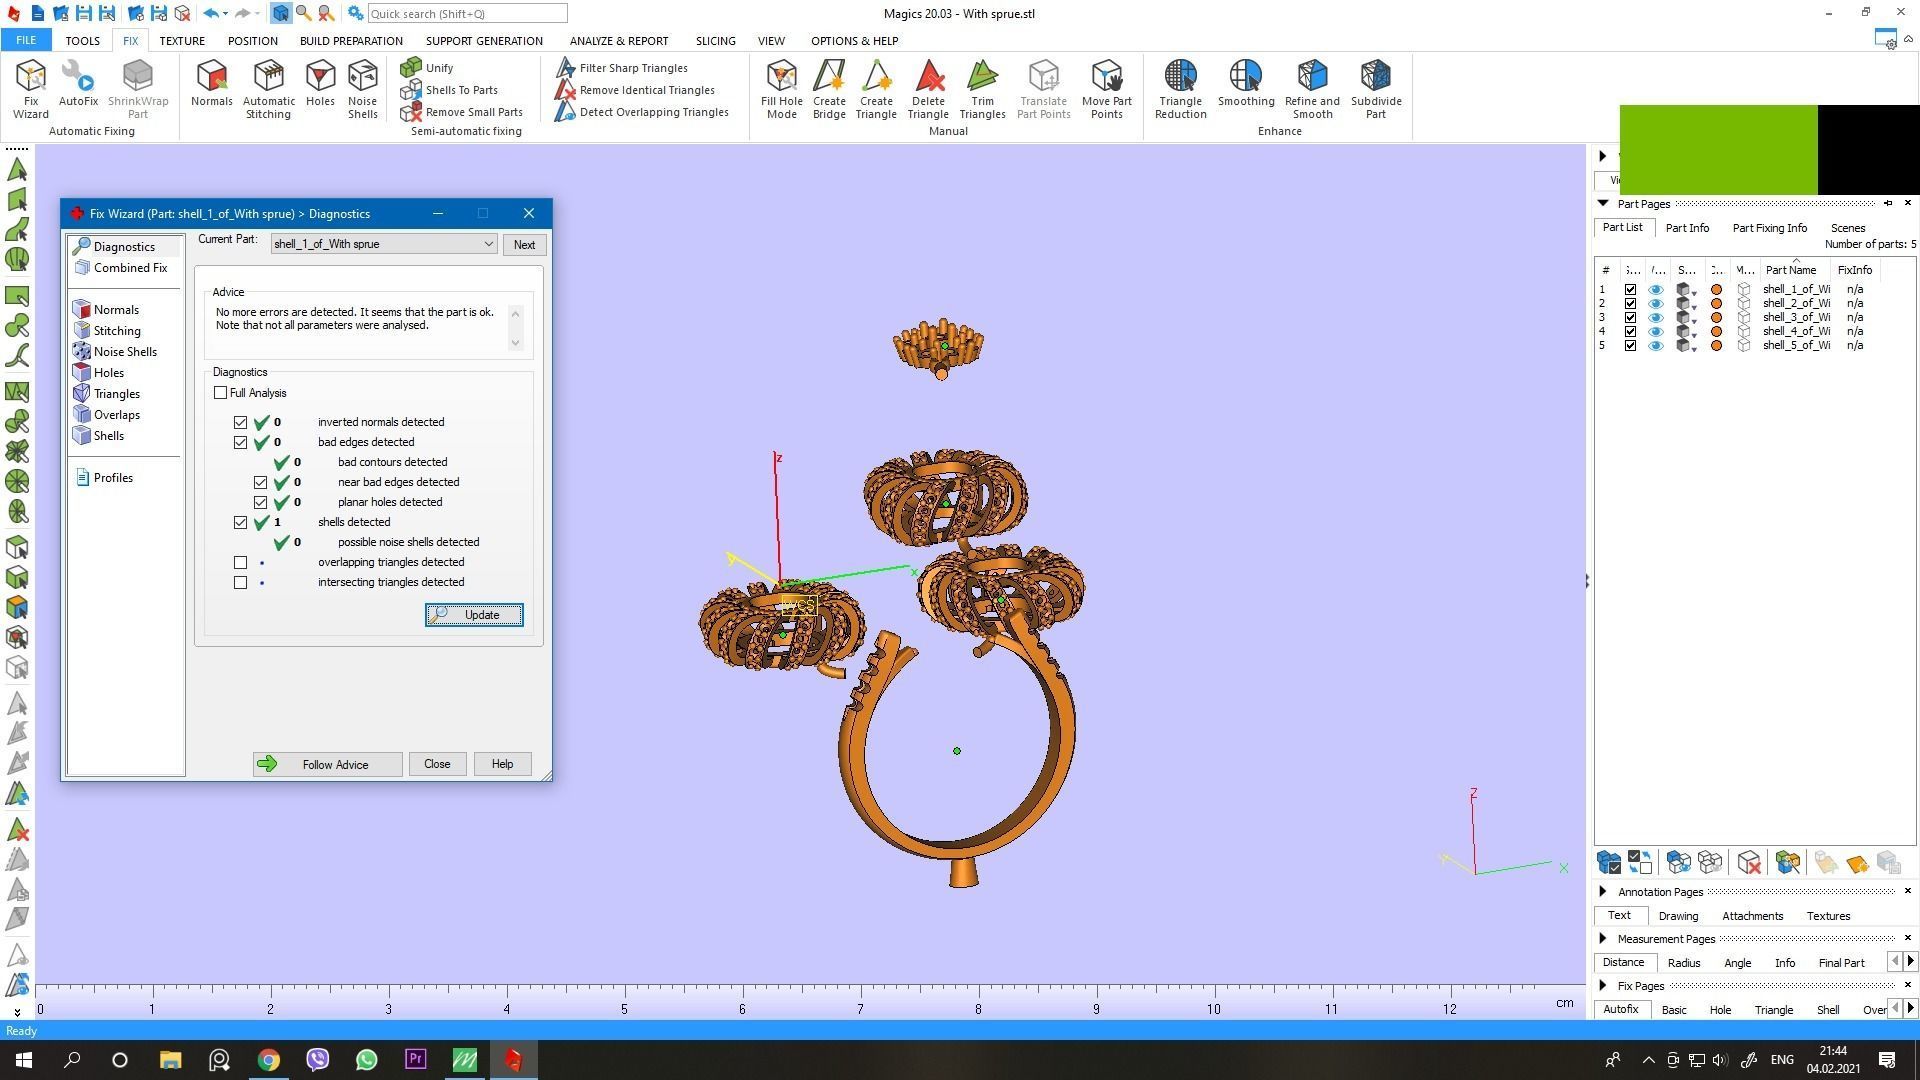The image size is (1920, 1080).
Task: Hide shell_3 part using eye icon
Action: 1656,318
